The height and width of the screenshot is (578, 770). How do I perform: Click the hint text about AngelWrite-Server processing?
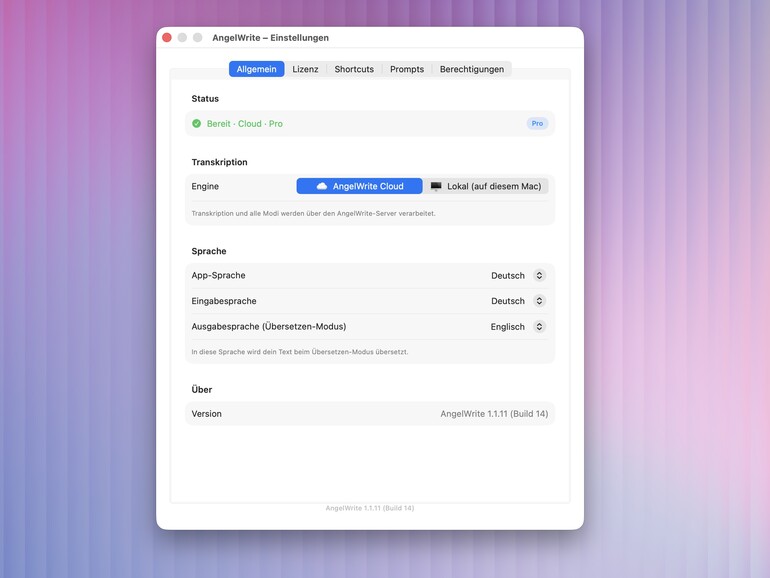tap(313, 214)
